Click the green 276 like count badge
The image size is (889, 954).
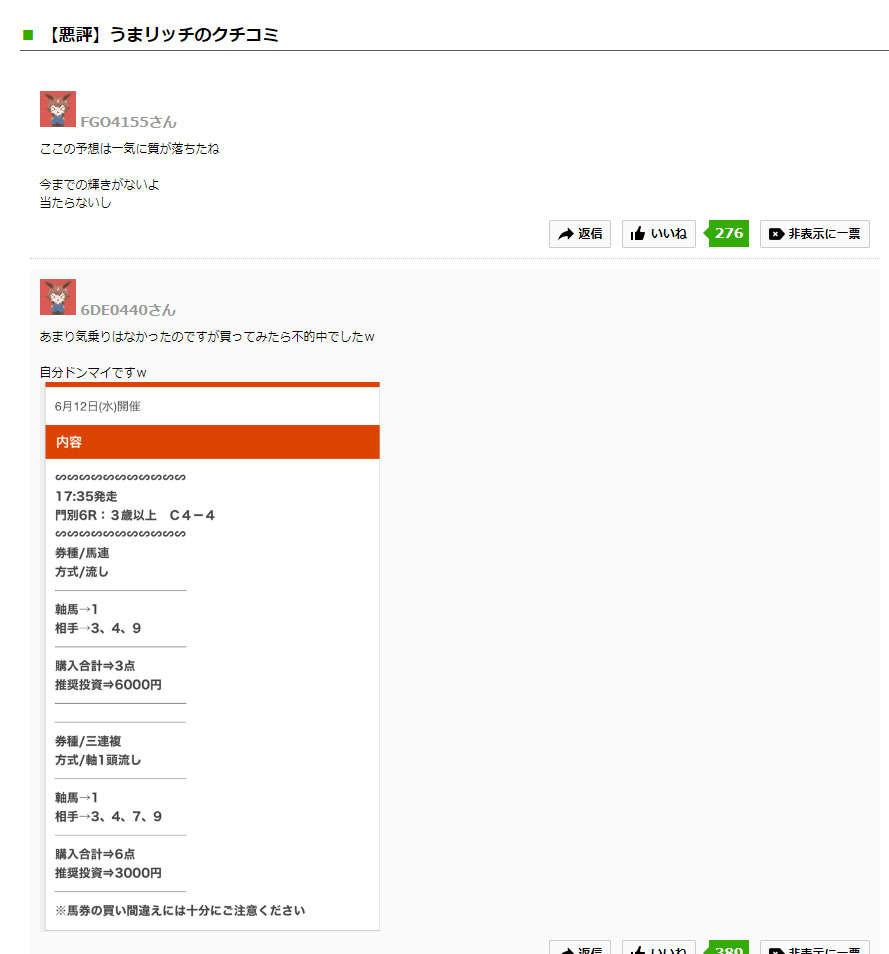click(729, 234)
